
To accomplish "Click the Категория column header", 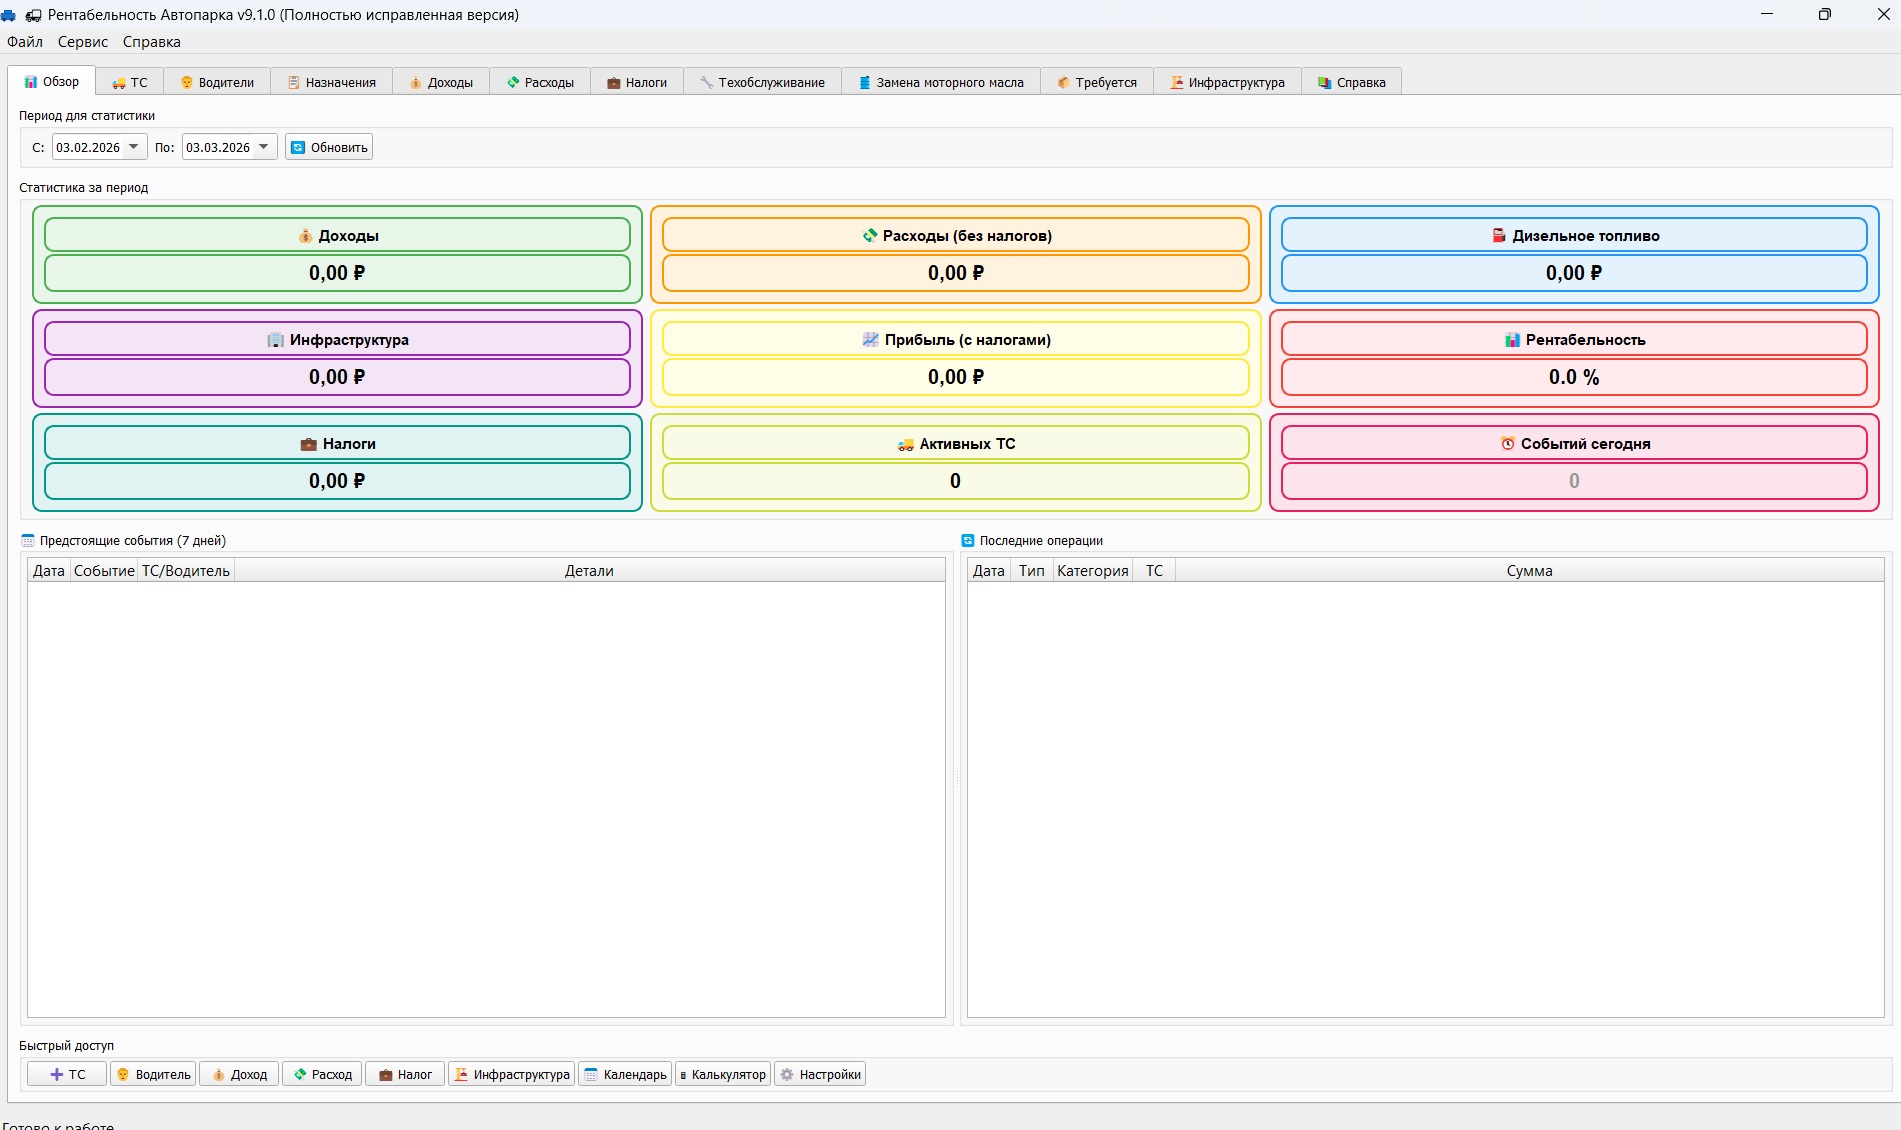I will coord(1093,571).
